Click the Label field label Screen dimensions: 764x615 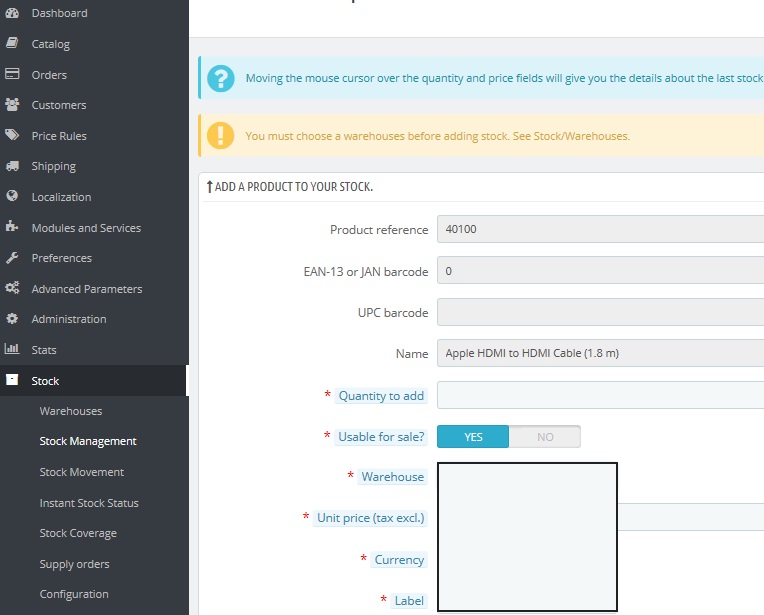[409, 601]
